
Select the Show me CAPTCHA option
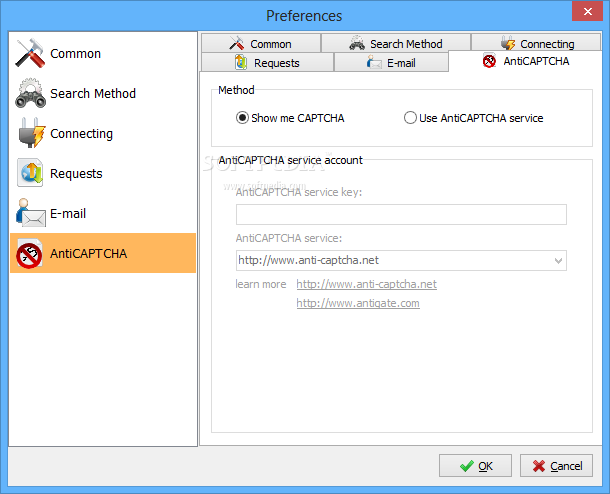290,118
